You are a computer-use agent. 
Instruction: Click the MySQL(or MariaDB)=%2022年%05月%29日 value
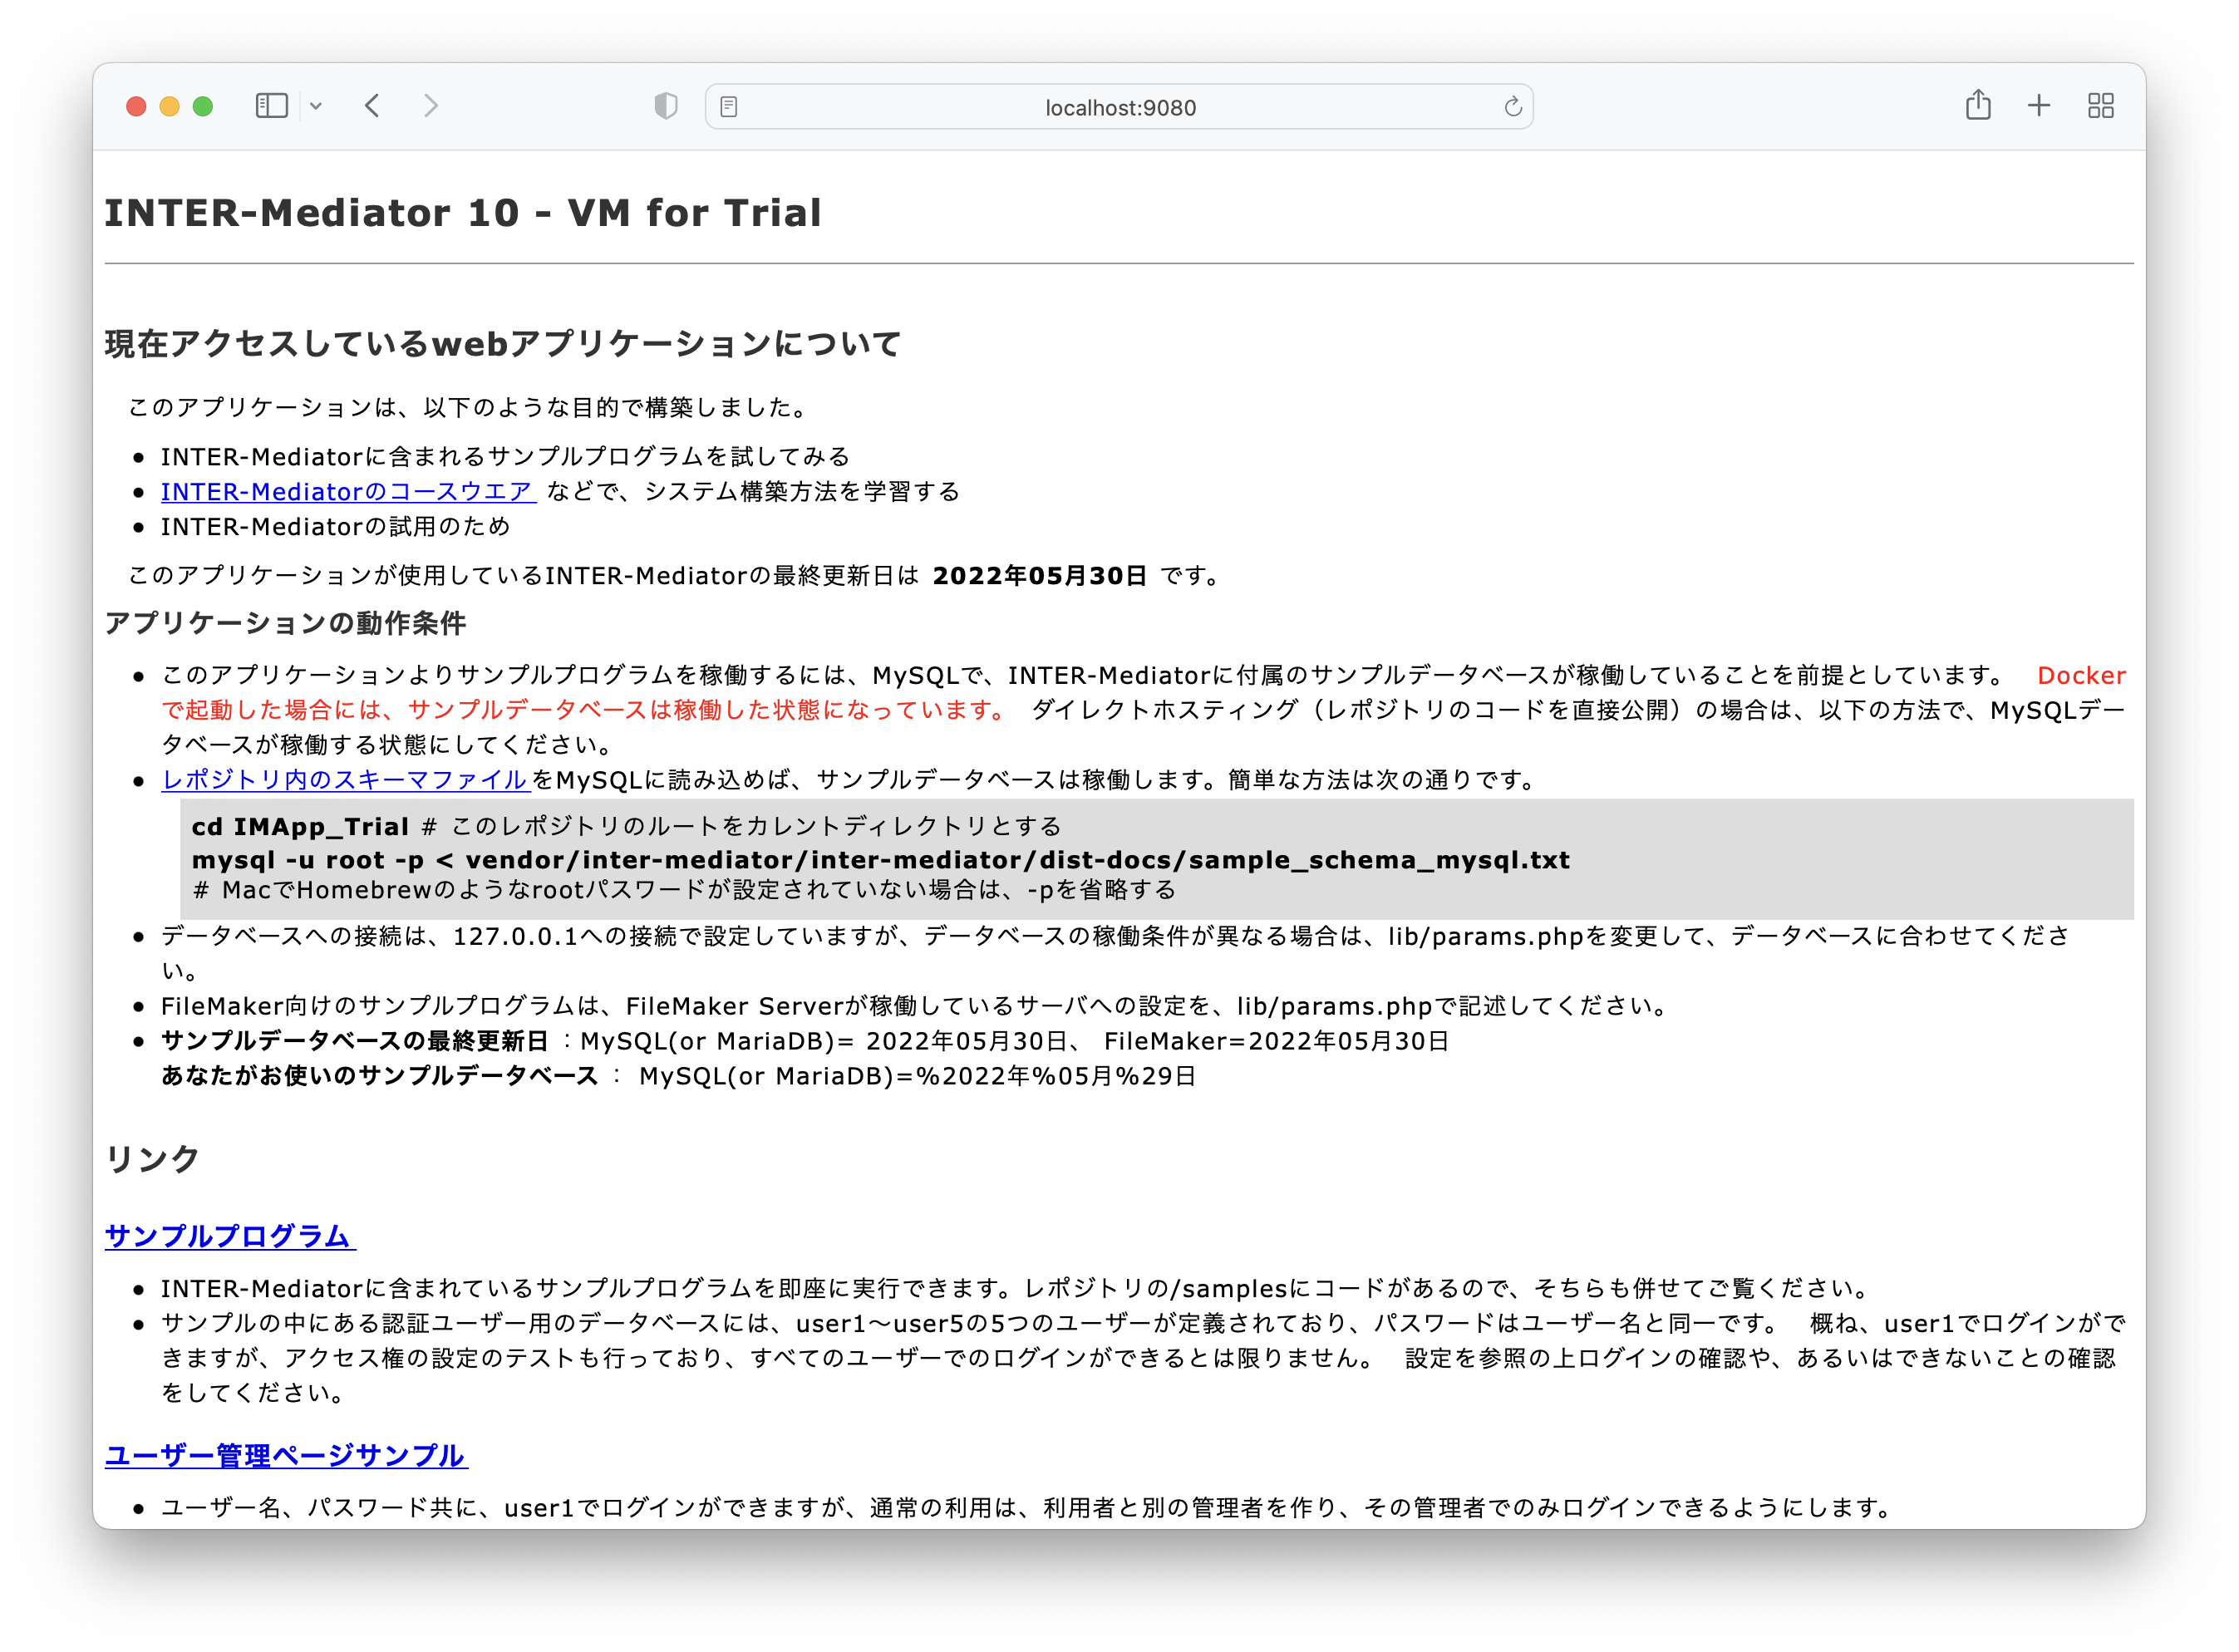click(x=917, y=1076)
